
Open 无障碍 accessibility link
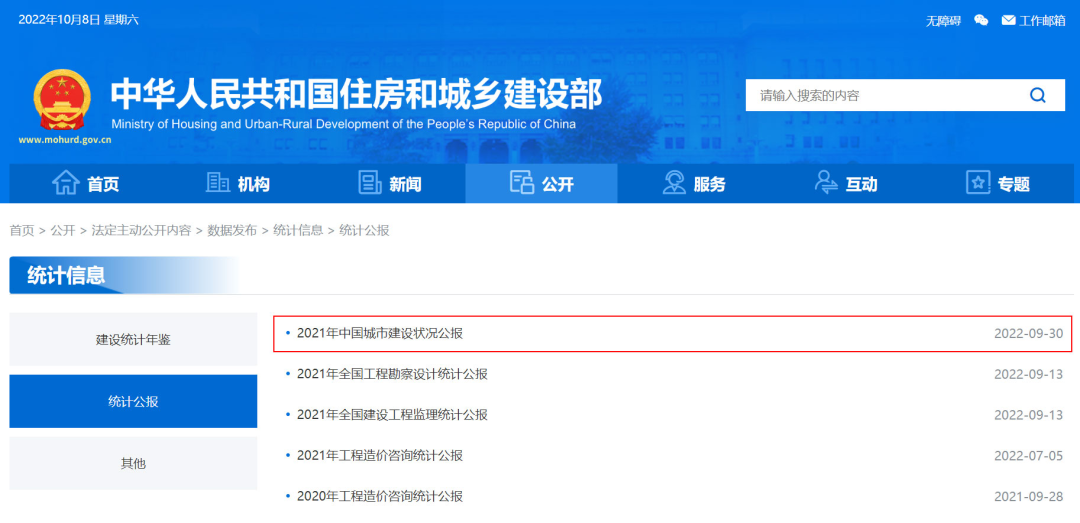(943, 20)
